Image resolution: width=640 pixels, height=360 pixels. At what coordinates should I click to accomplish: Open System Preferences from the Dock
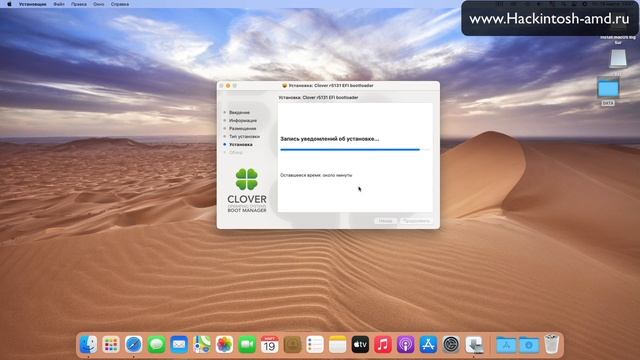pos(451,344)
